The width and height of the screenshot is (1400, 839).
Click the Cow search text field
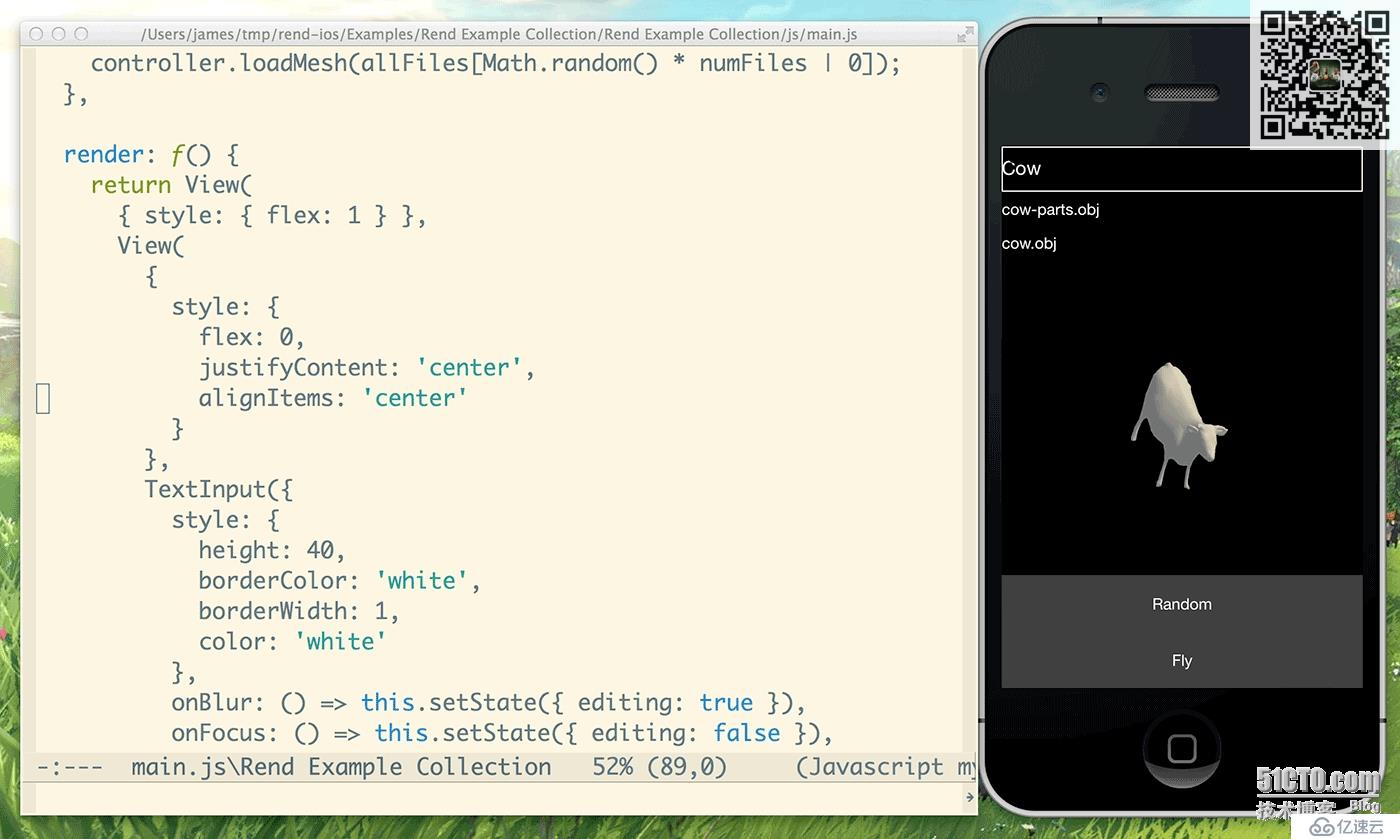pos(1181,169)
